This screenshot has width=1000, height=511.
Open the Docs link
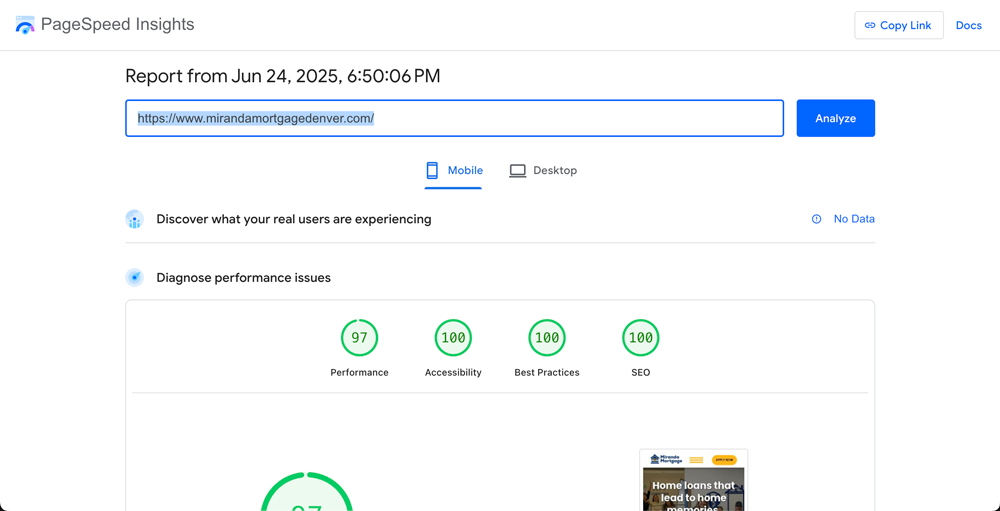[969, 26]
